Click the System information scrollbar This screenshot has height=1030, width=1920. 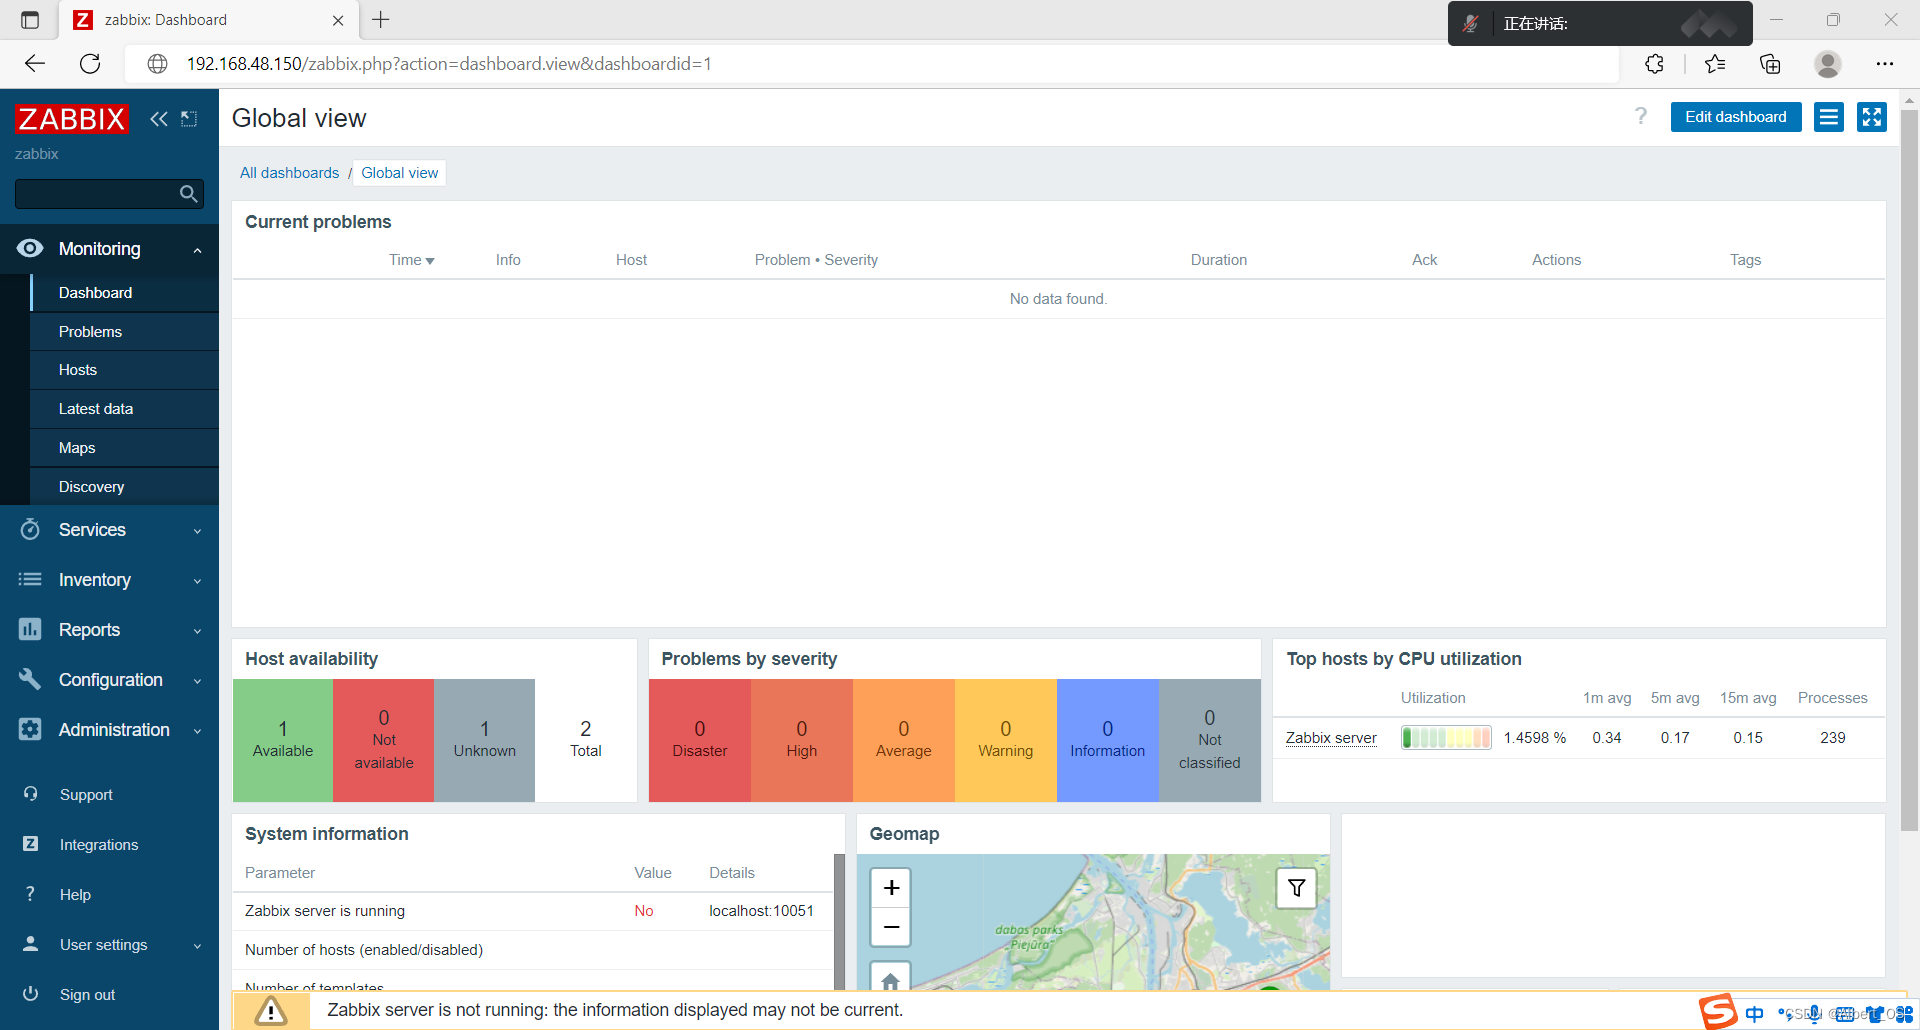839,920
